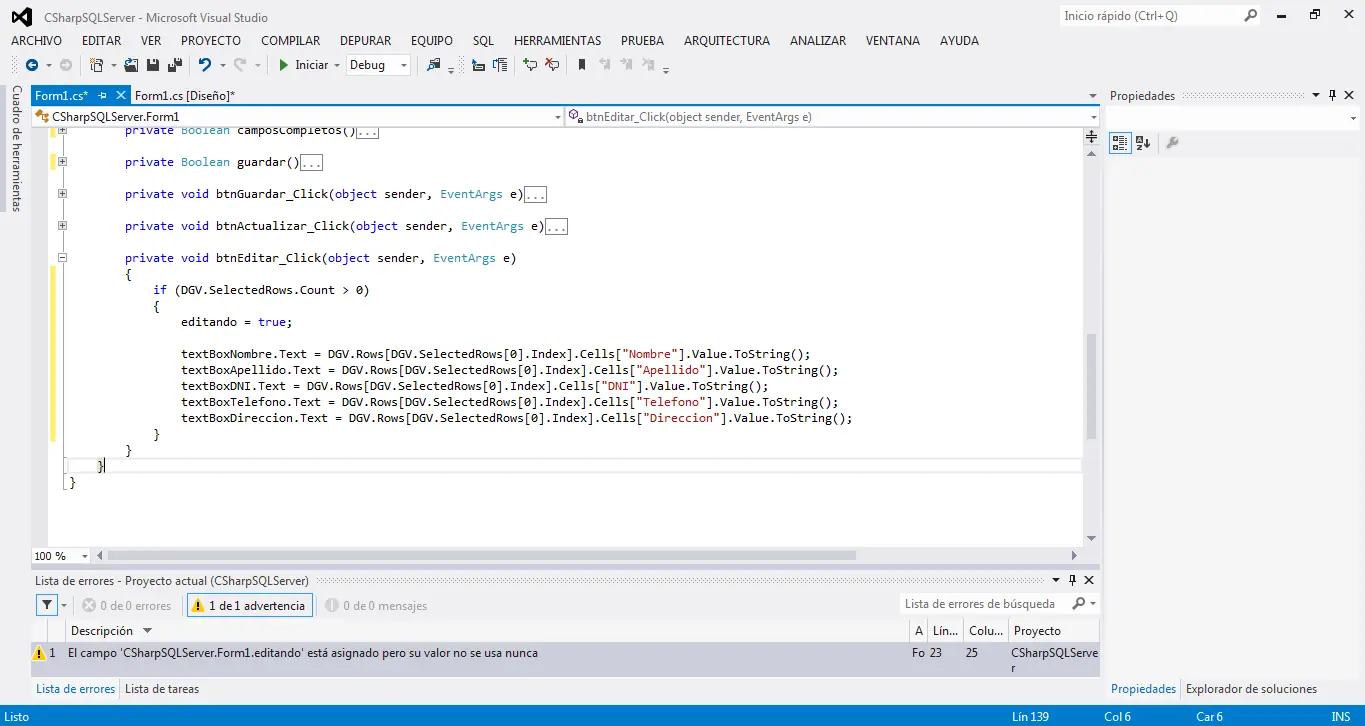
Task: Pin the Form1.cs editor tab
Action: 102,96
